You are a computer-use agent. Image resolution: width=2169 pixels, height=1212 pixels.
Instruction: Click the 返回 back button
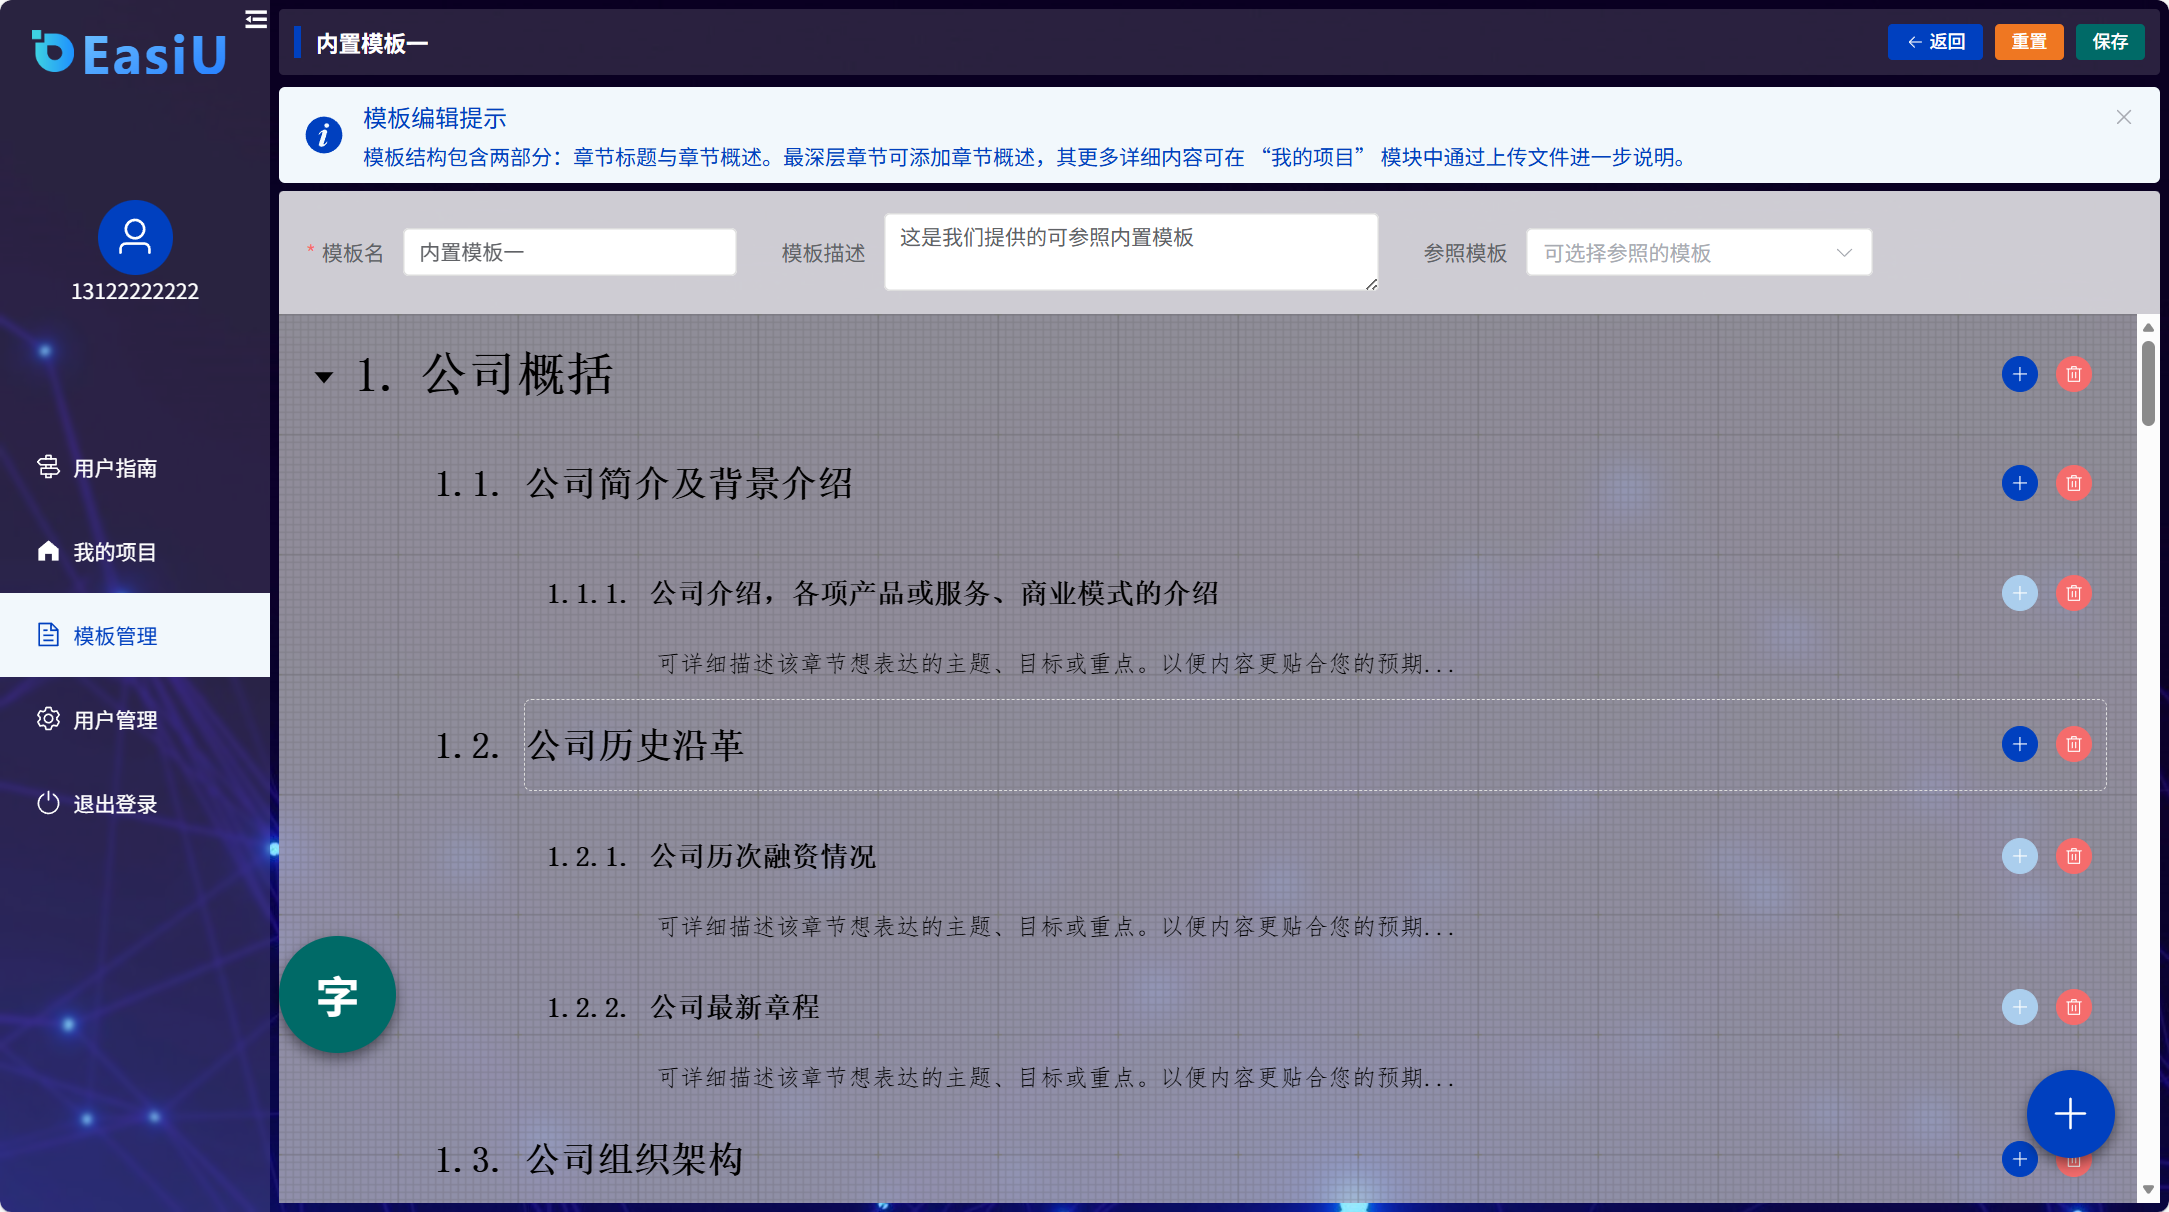1934,42
